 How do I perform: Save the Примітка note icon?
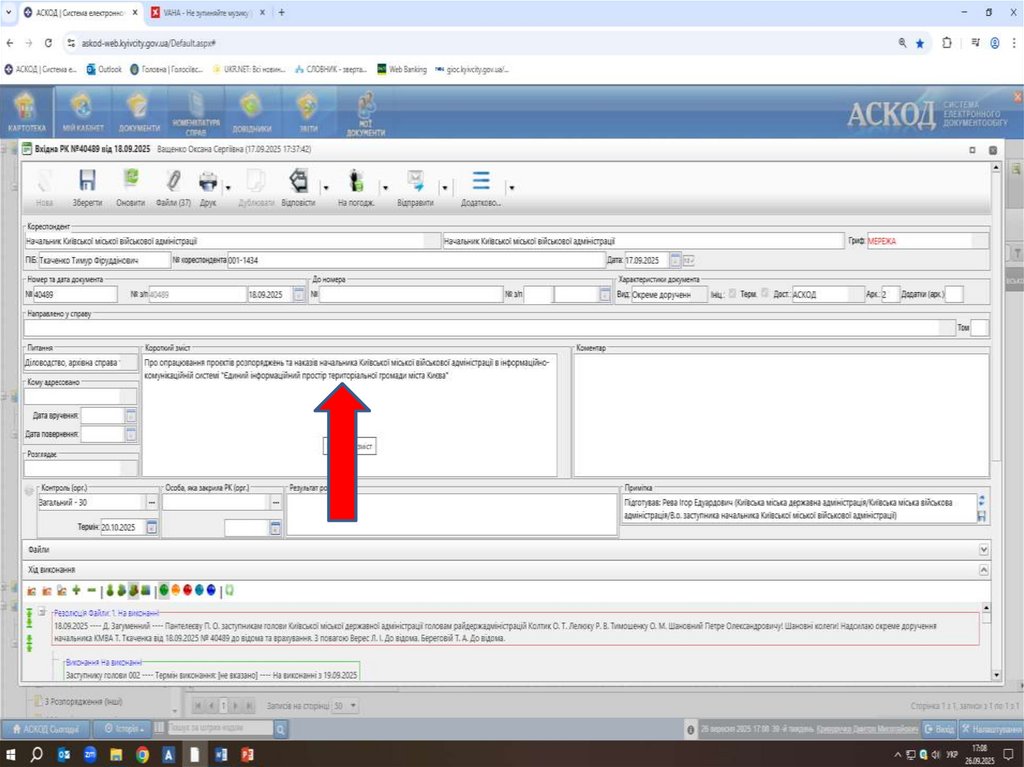tap(981, 516)
